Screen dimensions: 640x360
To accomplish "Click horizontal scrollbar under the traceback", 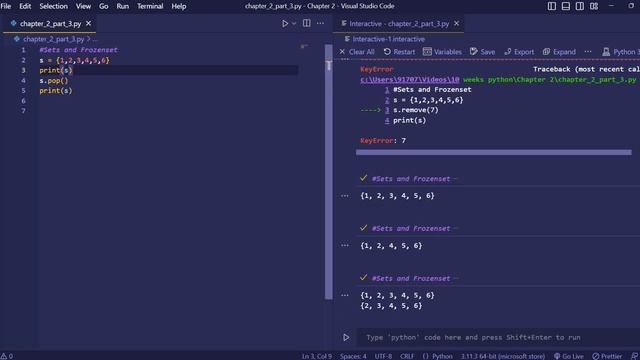I will click(x=493, y=152).
